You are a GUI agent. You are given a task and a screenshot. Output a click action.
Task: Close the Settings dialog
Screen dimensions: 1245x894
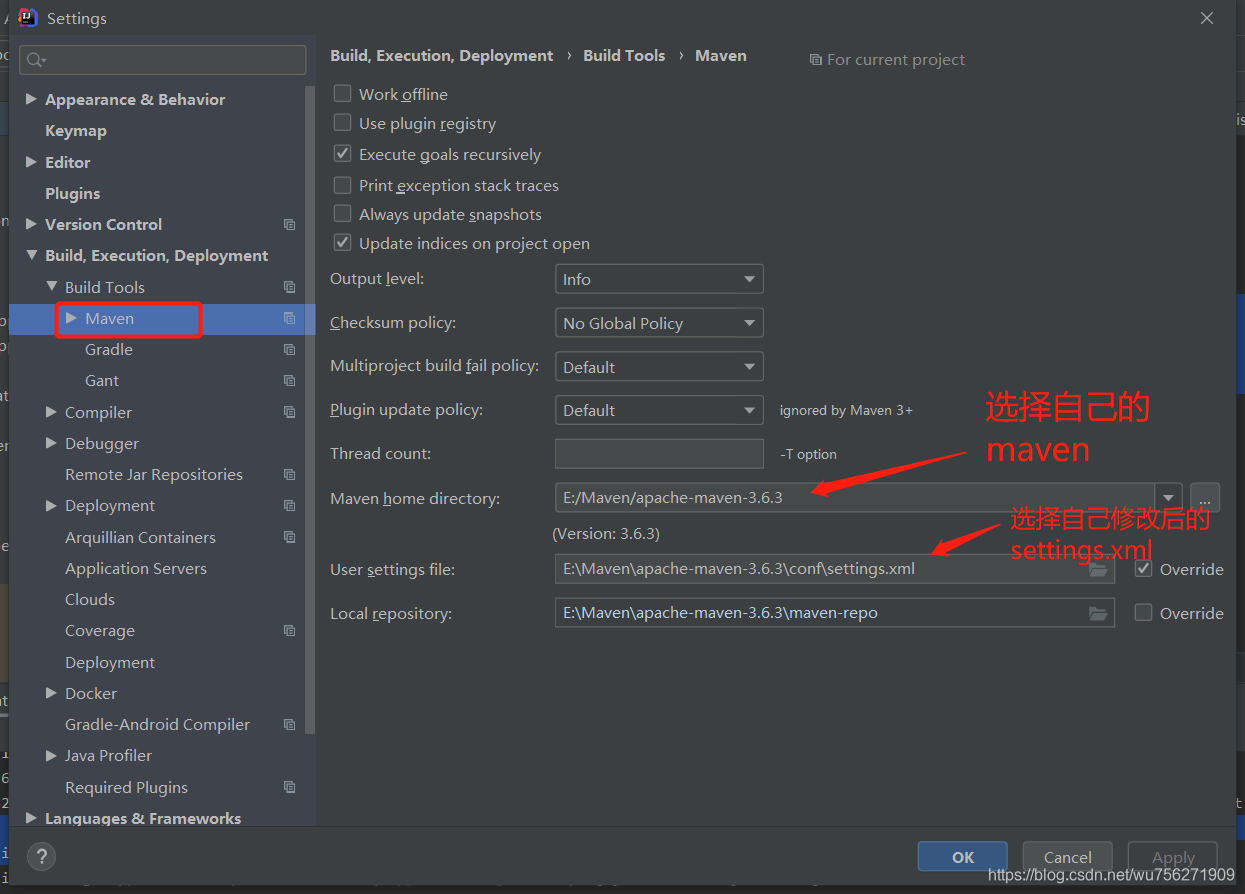pyautogui.click(x=1207, y=18)
